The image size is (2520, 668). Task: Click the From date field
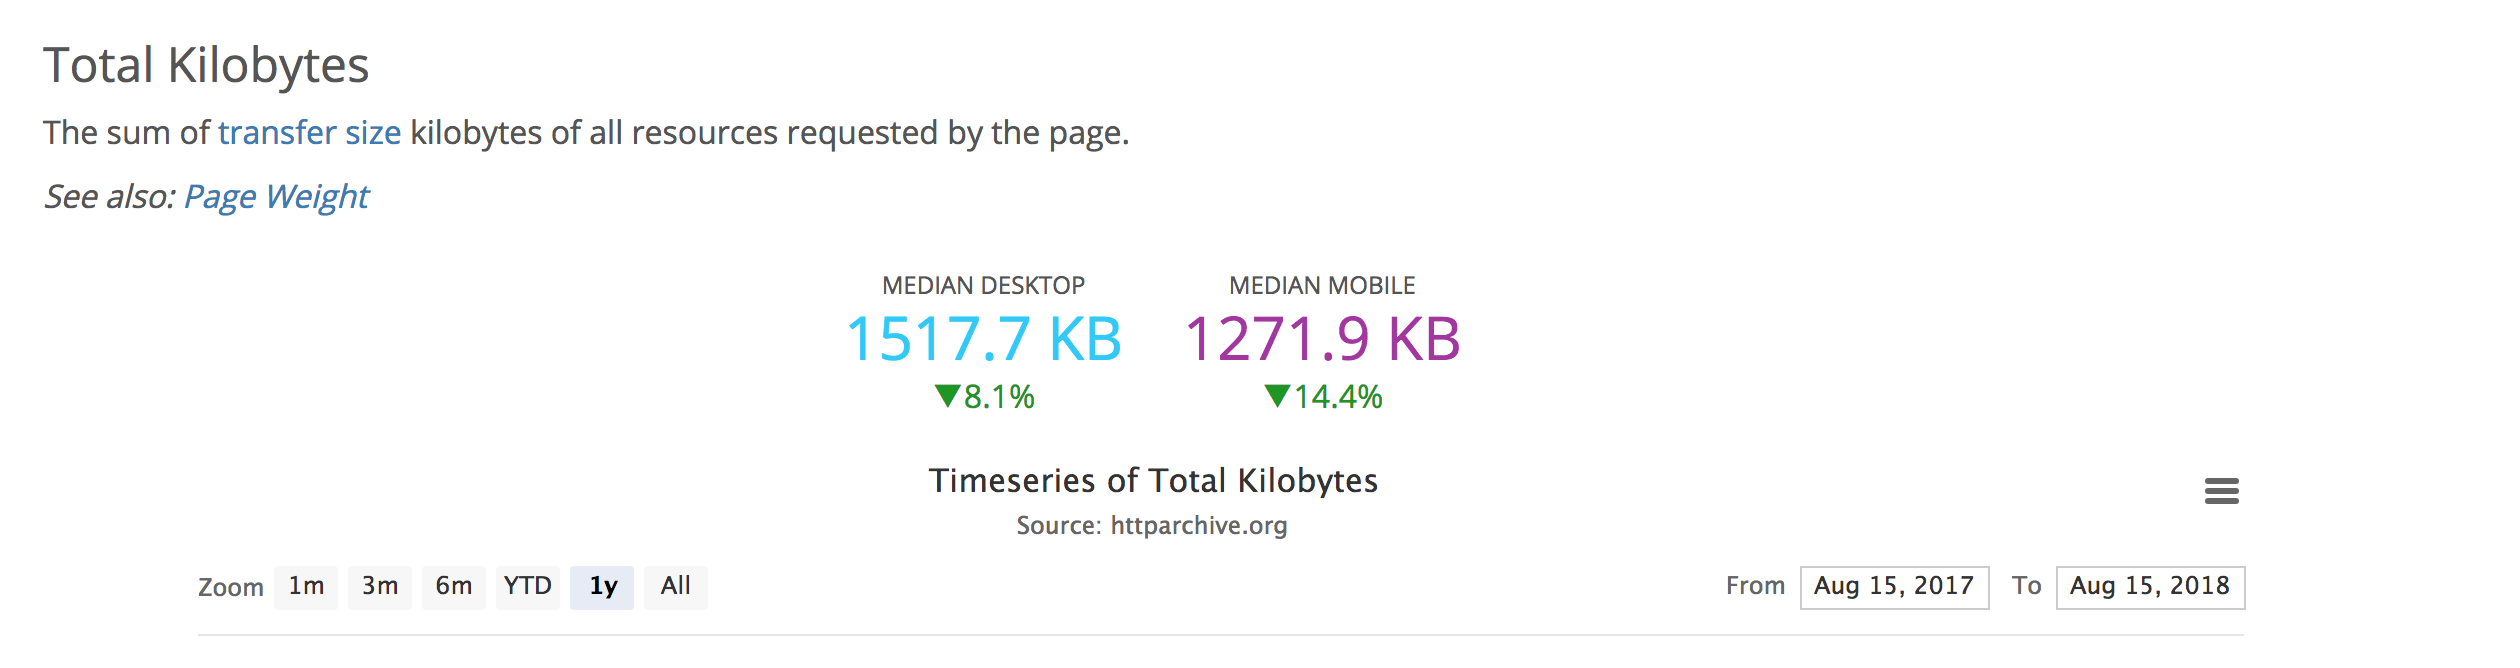click(x=1894, y=587)
